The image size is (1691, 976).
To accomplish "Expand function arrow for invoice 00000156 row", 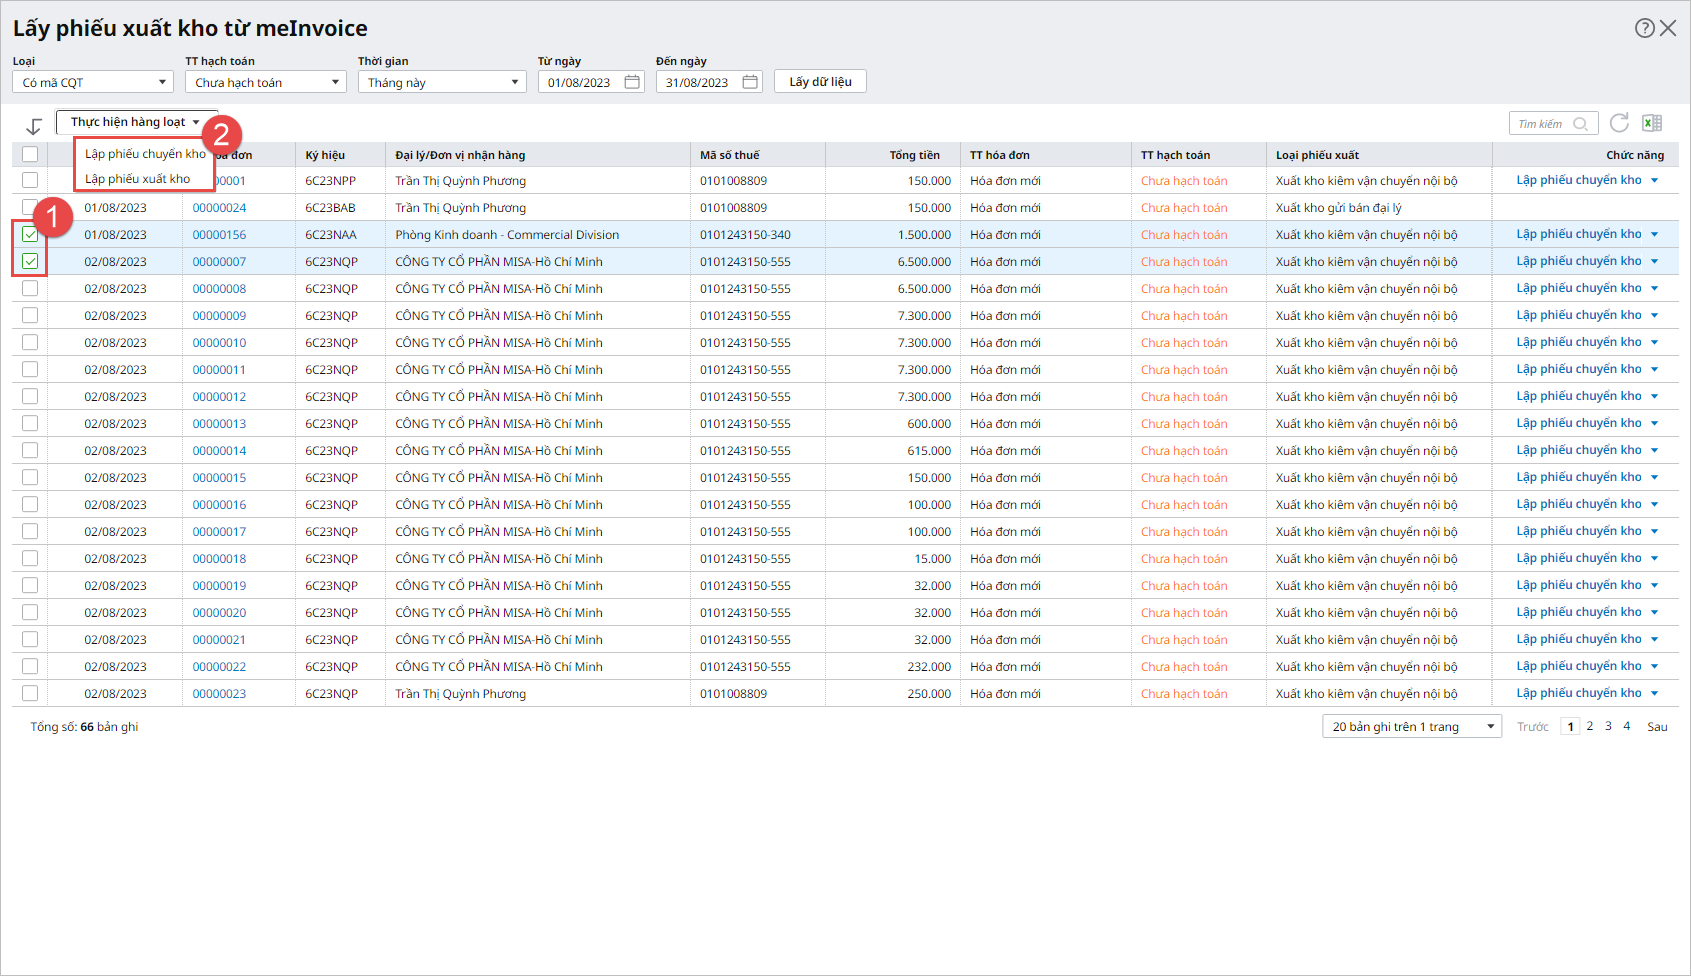I will [1655, 235].
